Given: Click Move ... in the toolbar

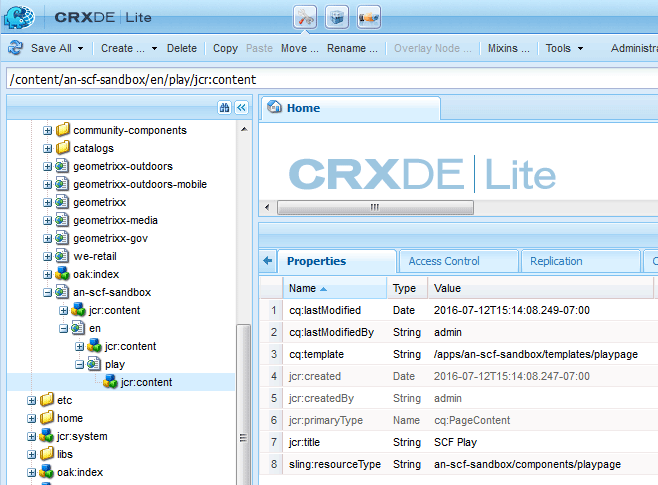Looking at the screenshot, I should pos(300,48).
